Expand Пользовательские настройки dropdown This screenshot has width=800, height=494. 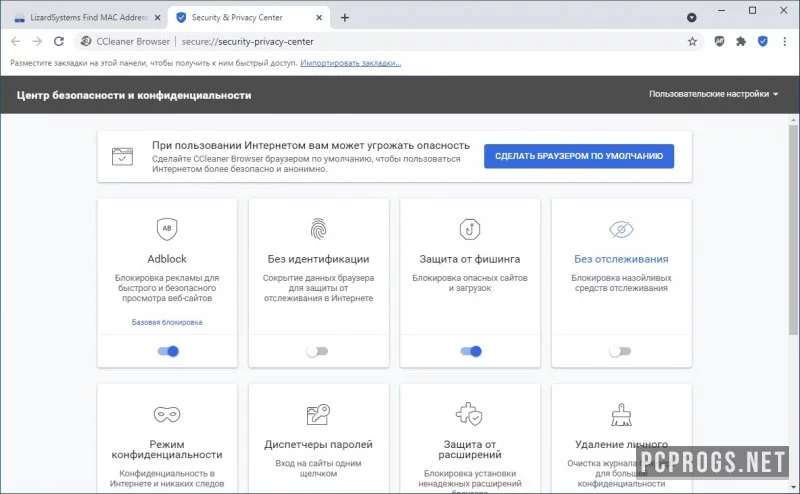[713, 94]
